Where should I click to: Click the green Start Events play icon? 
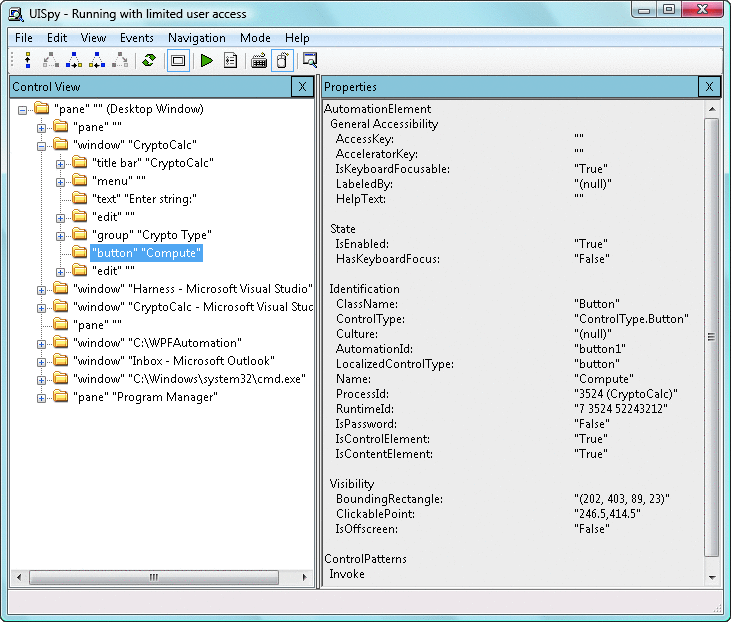point(207,61)
